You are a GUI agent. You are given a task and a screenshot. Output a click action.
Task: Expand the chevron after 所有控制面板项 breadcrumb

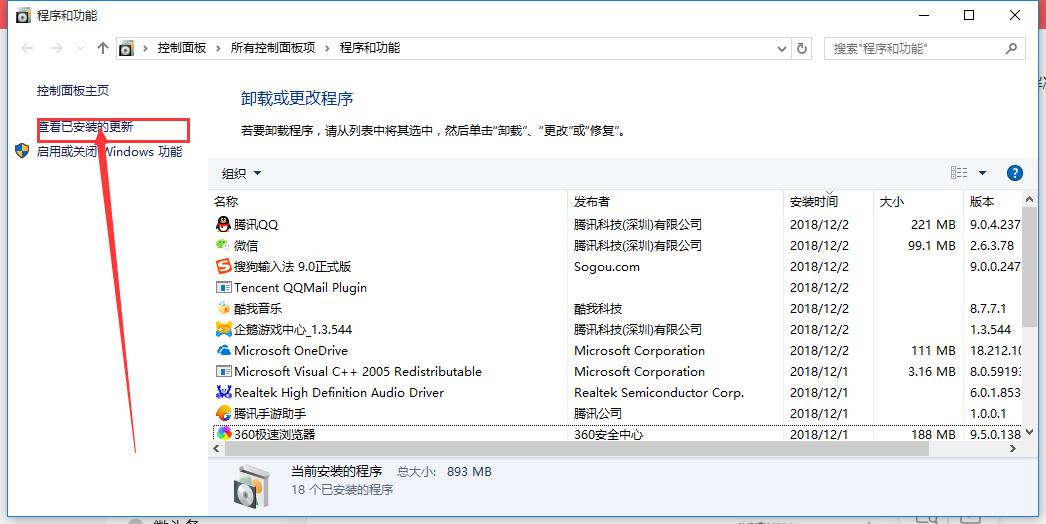pyautogui.click(x=328, y=48)
